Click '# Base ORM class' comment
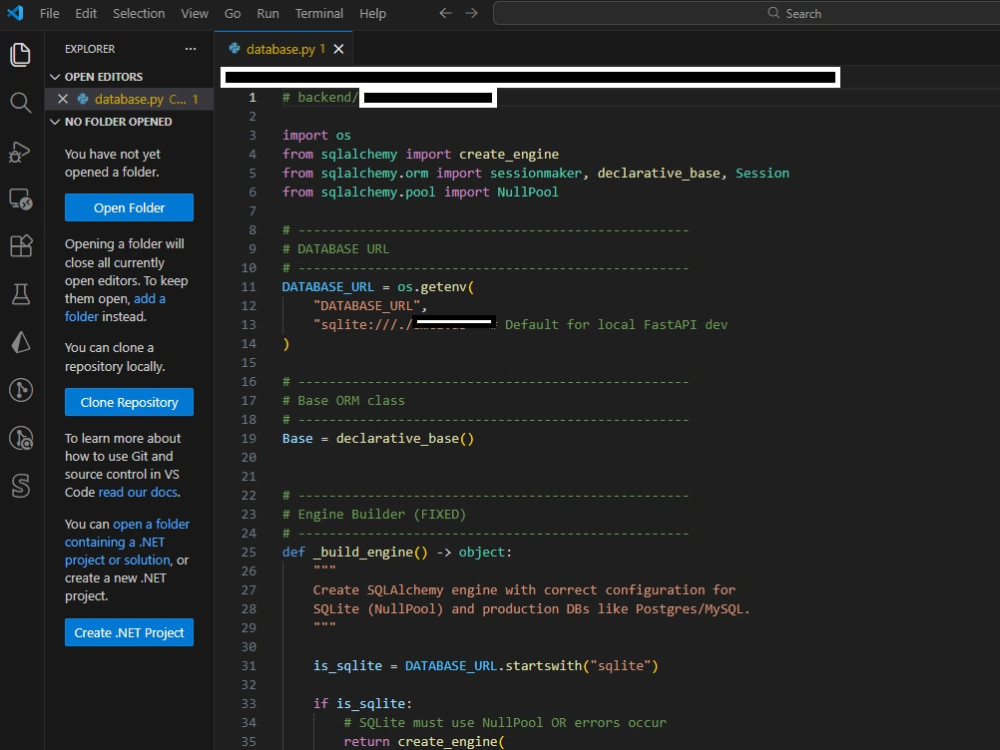The image size is (1000, 750). pyautogui.click(x=343, y=401)
